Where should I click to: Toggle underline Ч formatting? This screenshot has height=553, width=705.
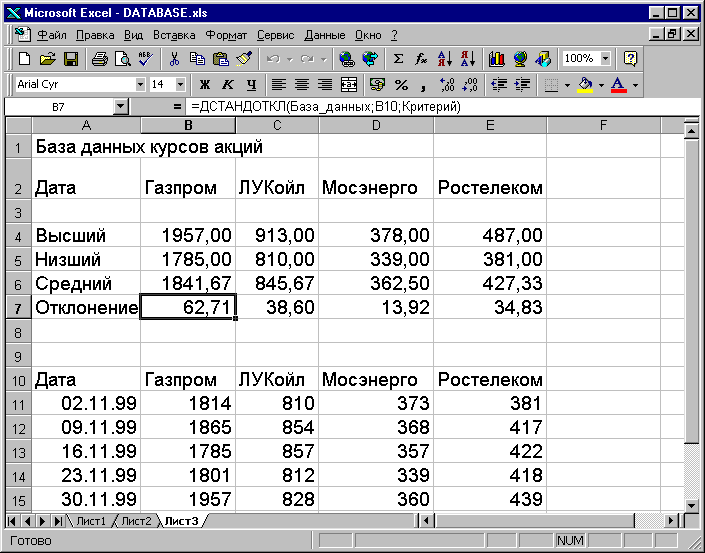(x=251, y=85)
